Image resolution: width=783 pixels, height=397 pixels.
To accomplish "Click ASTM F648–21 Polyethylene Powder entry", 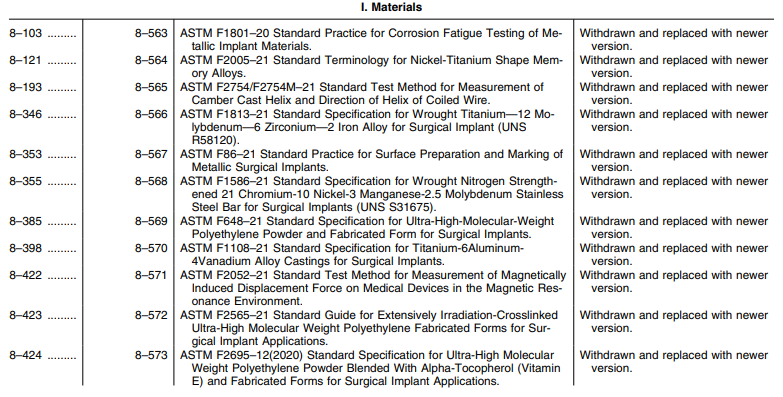I will (x=367, y=228).
